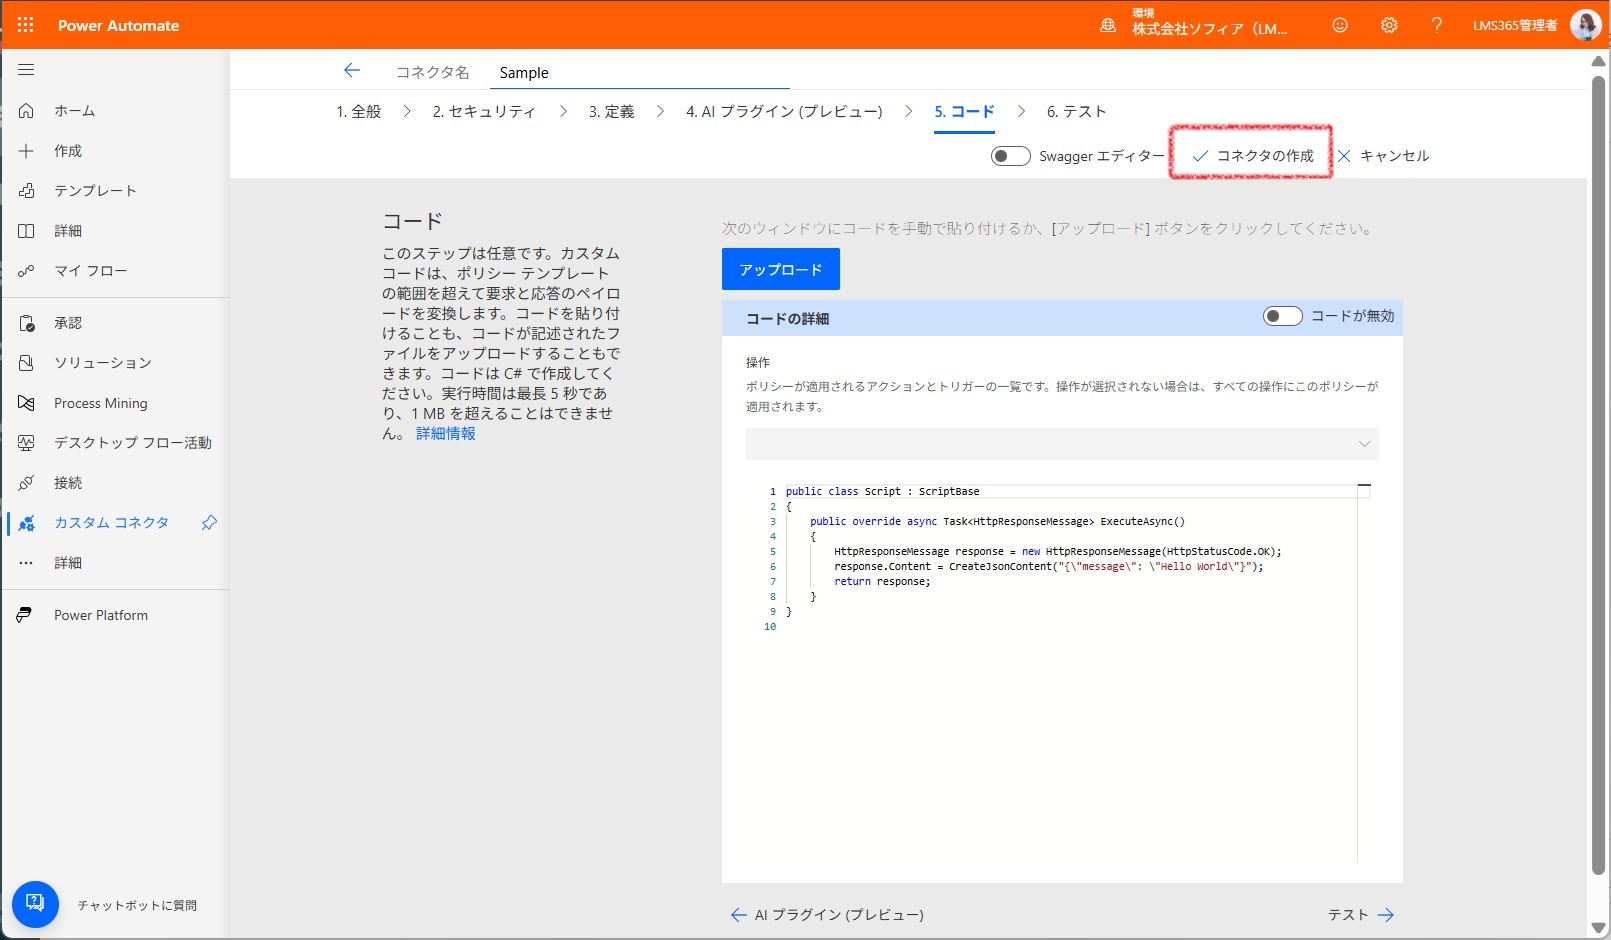Click the scroll down arrow on scrollbar
This screenshot has width=1611, height=940.
tap(1598, 928)
